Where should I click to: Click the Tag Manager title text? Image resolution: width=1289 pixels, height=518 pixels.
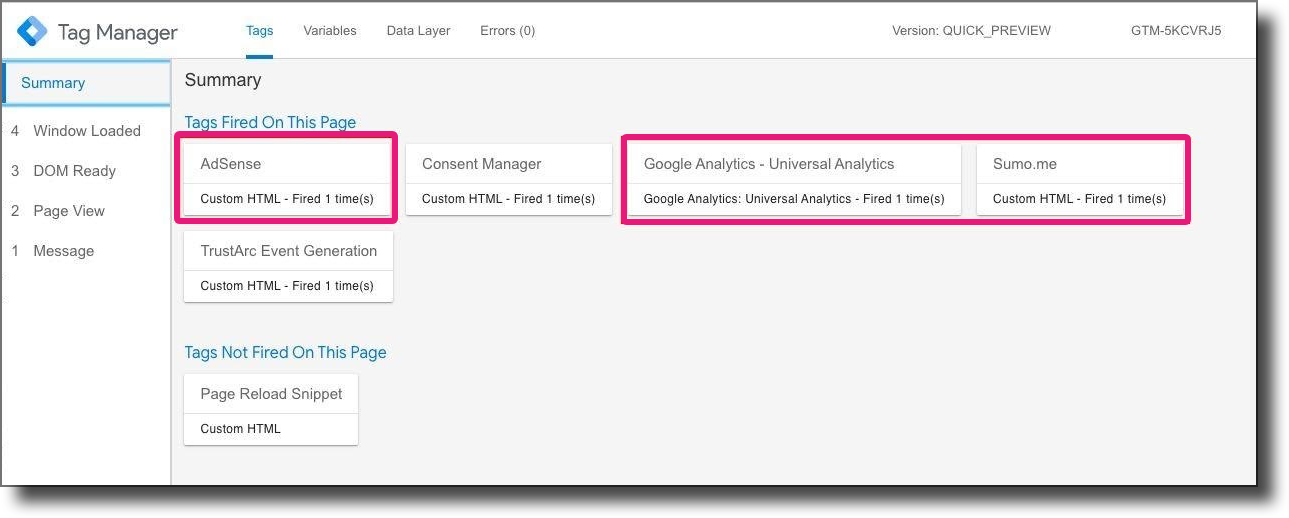[118, 32]
